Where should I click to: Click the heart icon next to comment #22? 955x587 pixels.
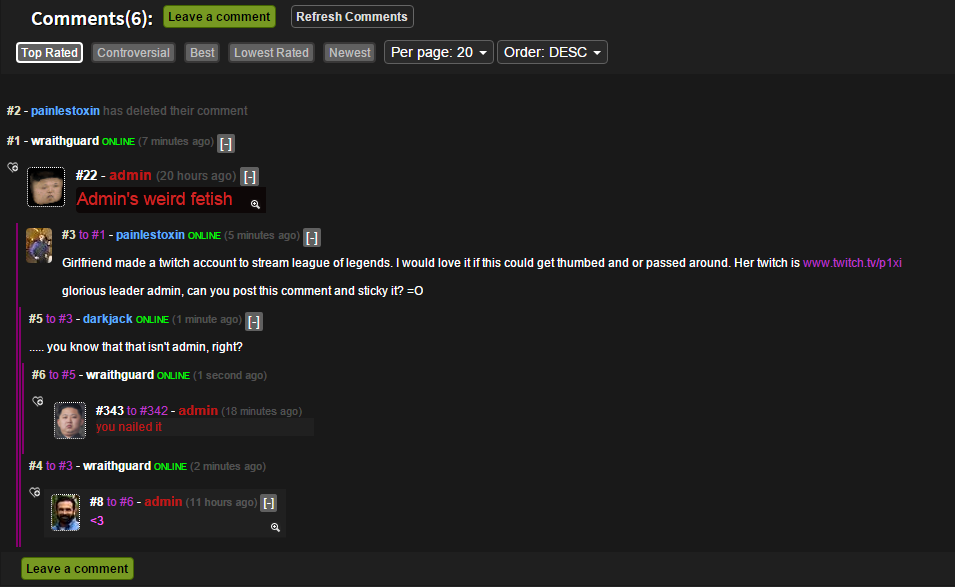pos(13,167)
